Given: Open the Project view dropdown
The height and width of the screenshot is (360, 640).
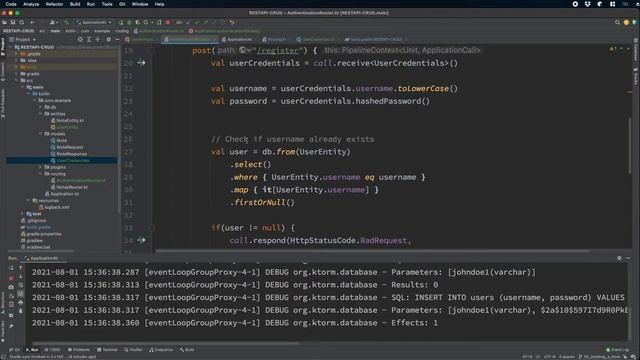Looking at the screenshot, I should [x=23, y=40].
